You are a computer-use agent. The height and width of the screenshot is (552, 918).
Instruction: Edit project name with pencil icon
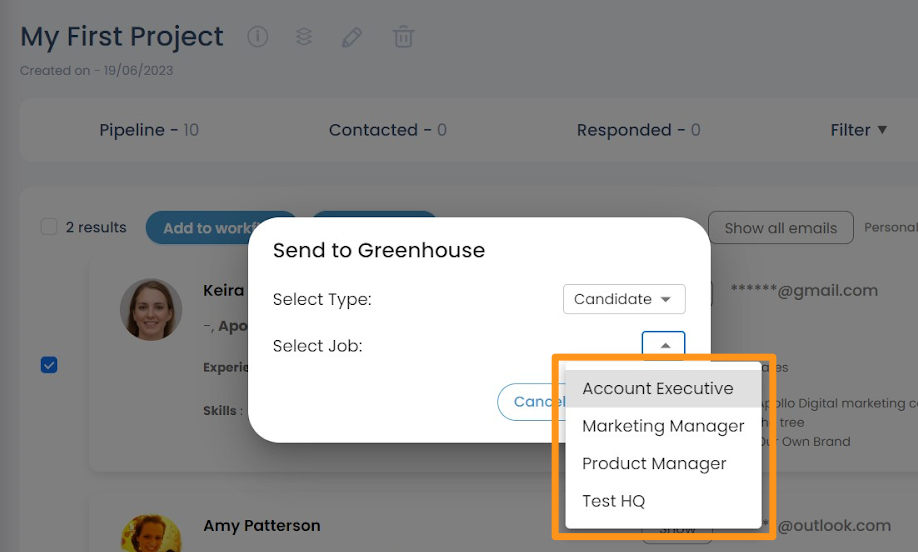(352, 37)
